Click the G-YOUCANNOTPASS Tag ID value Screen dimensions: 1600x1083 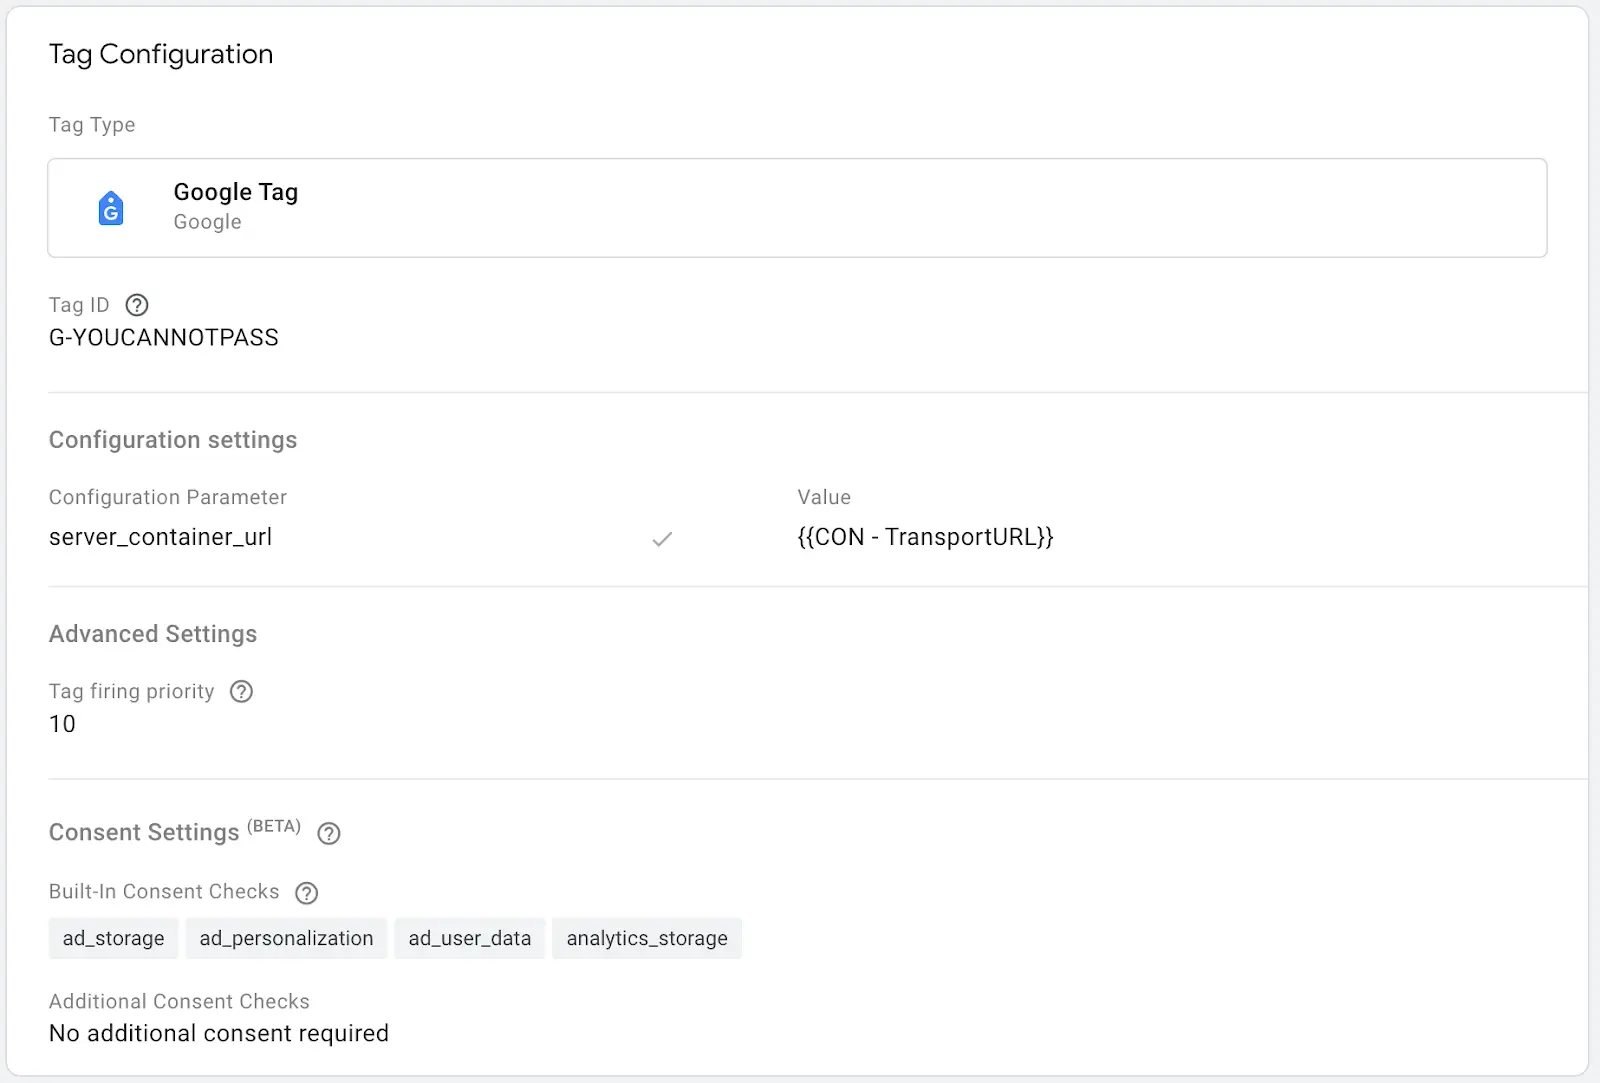(x=164, y=338)
